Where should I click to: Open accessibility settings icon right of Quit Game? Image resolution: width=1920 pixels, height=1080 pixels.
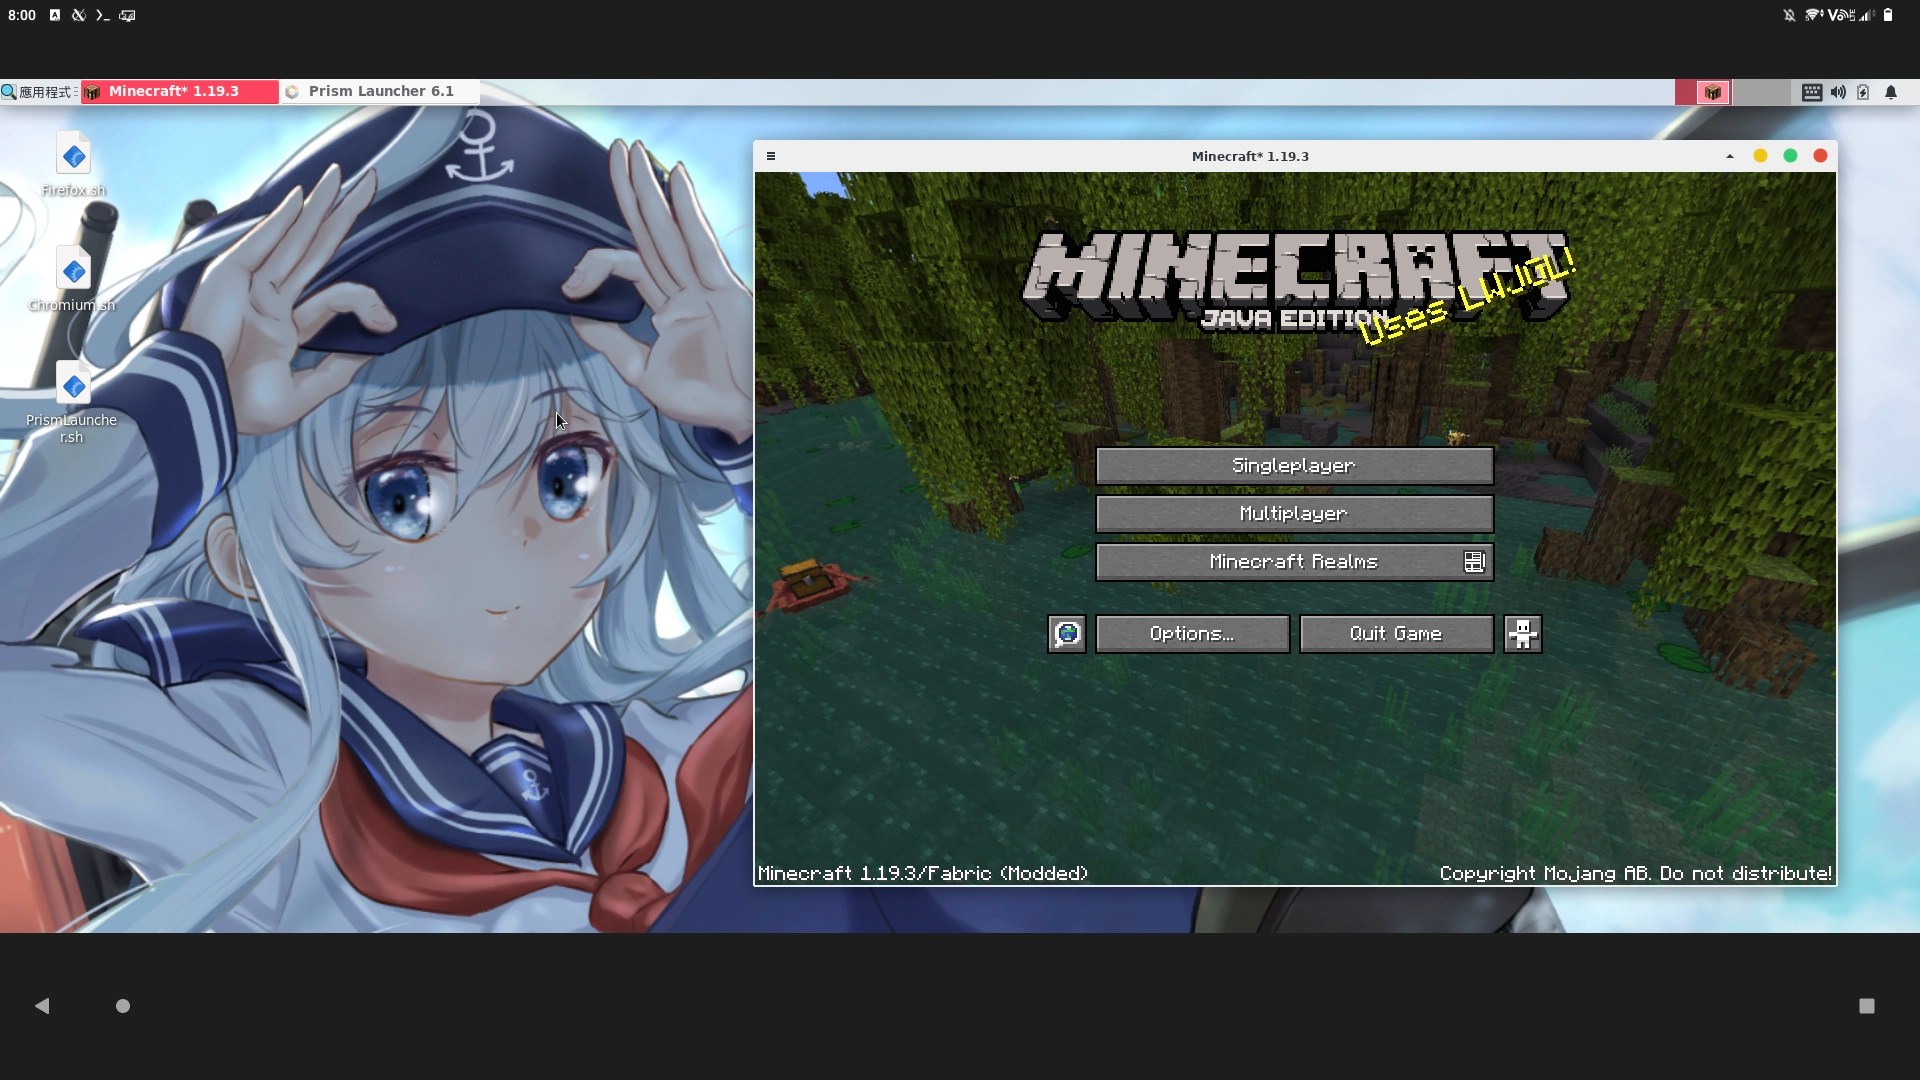coord(1522,633)
